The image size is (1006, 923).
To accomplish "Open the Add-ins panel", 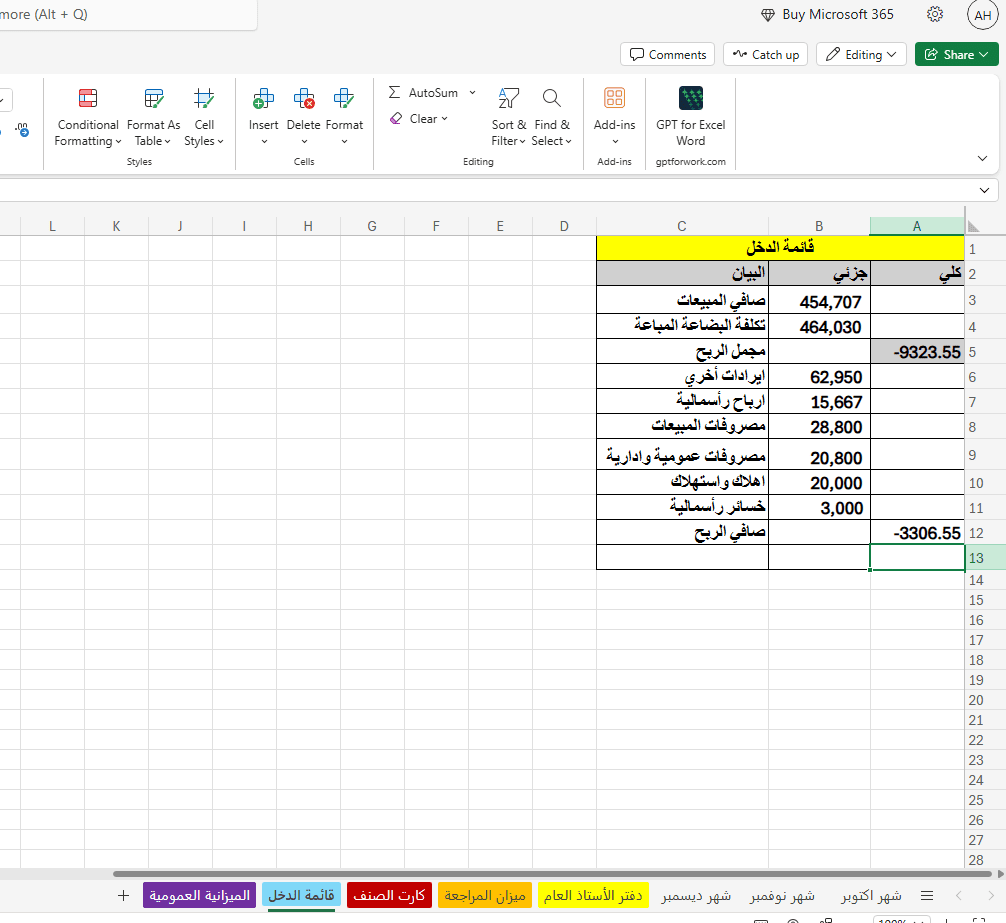I will (x=614, y=117).
